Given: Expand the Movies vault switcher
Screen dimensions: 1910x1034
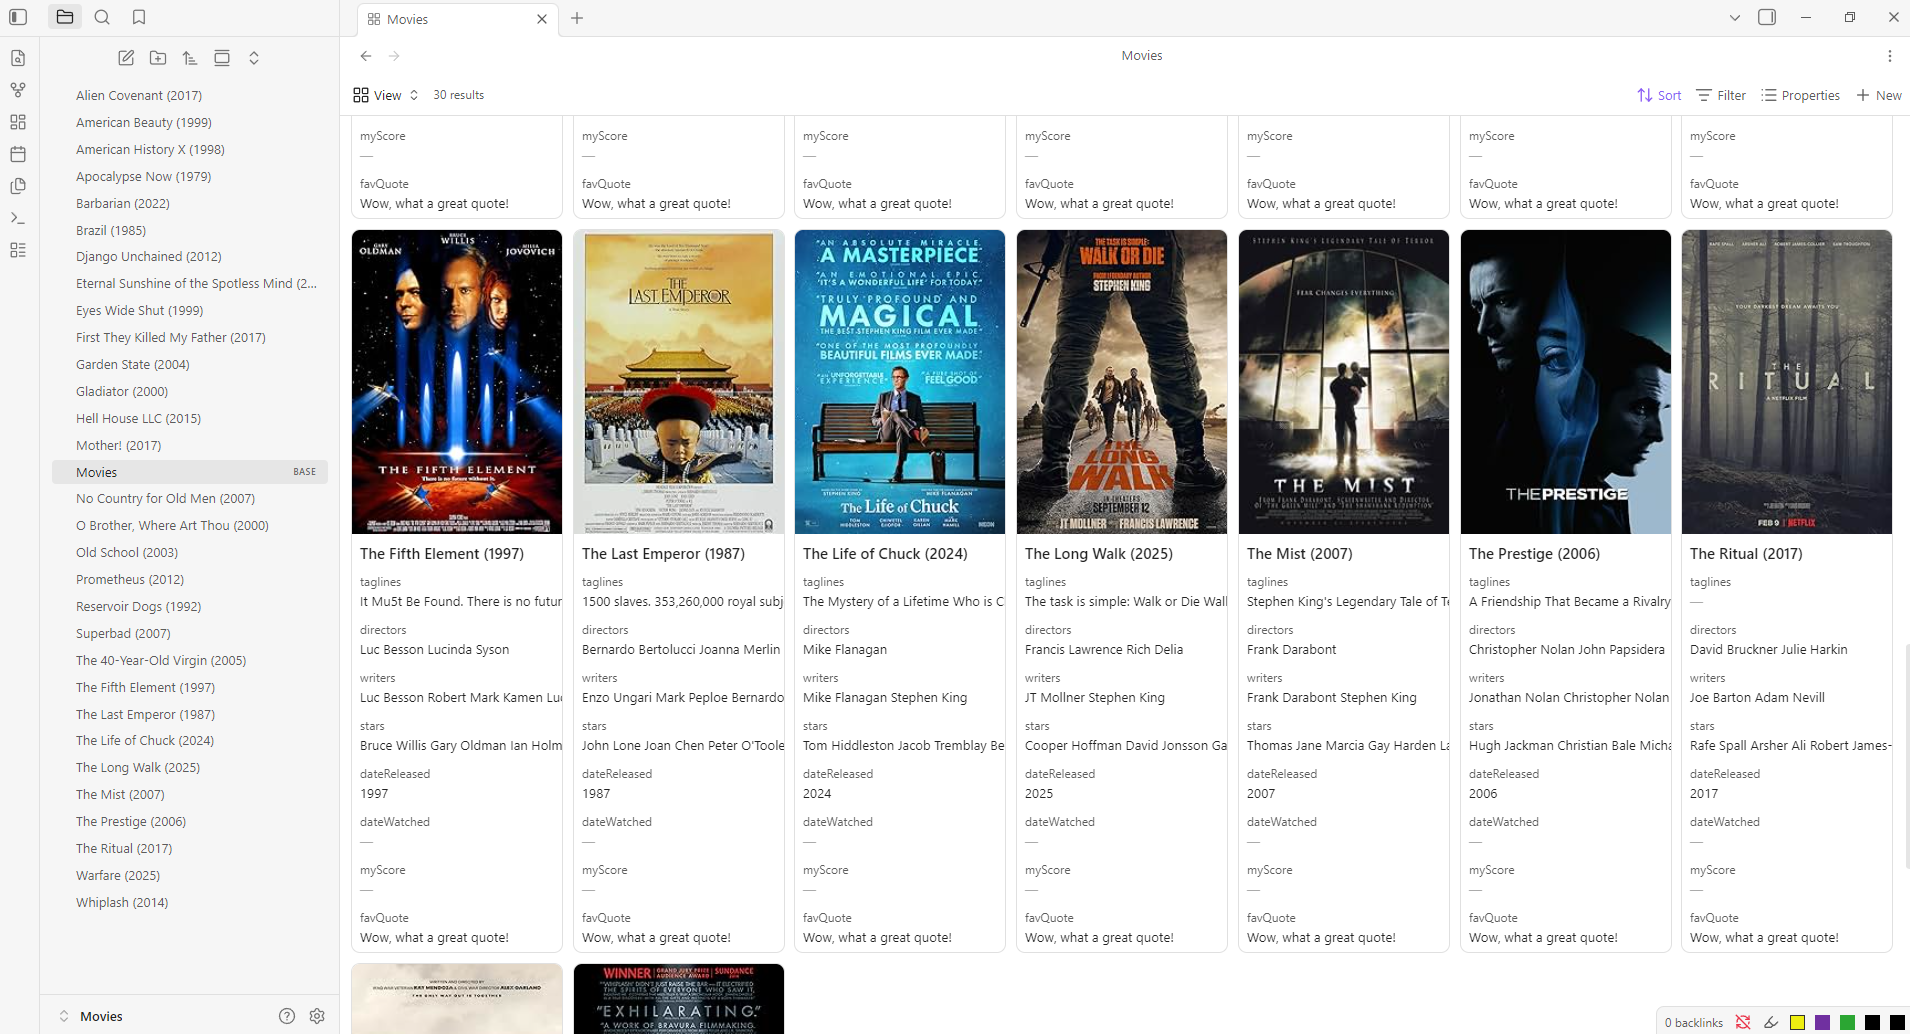Looking at the screenshot, I should [90, 1016].
